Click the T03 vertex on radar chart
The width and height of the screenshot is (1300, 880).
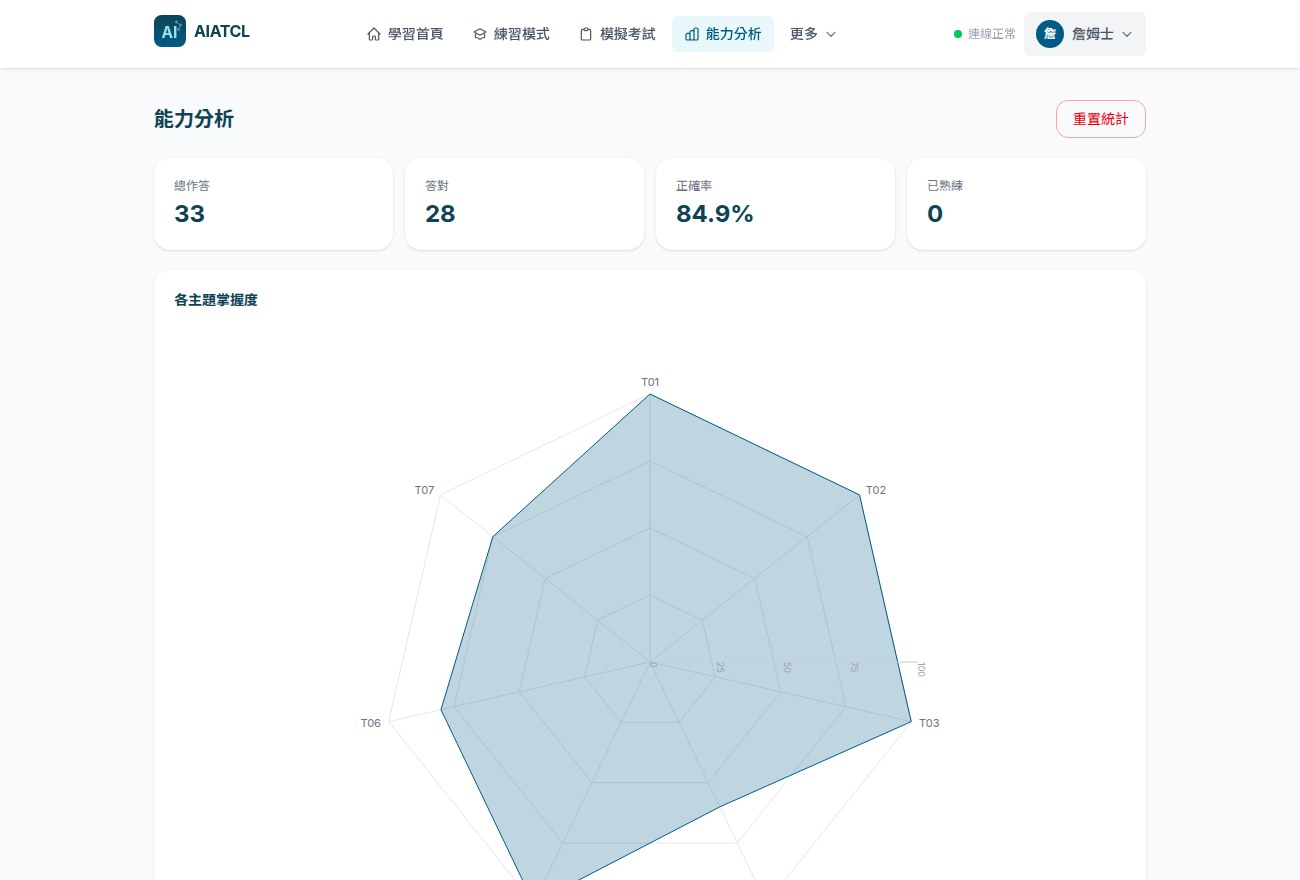coord(911,721)
